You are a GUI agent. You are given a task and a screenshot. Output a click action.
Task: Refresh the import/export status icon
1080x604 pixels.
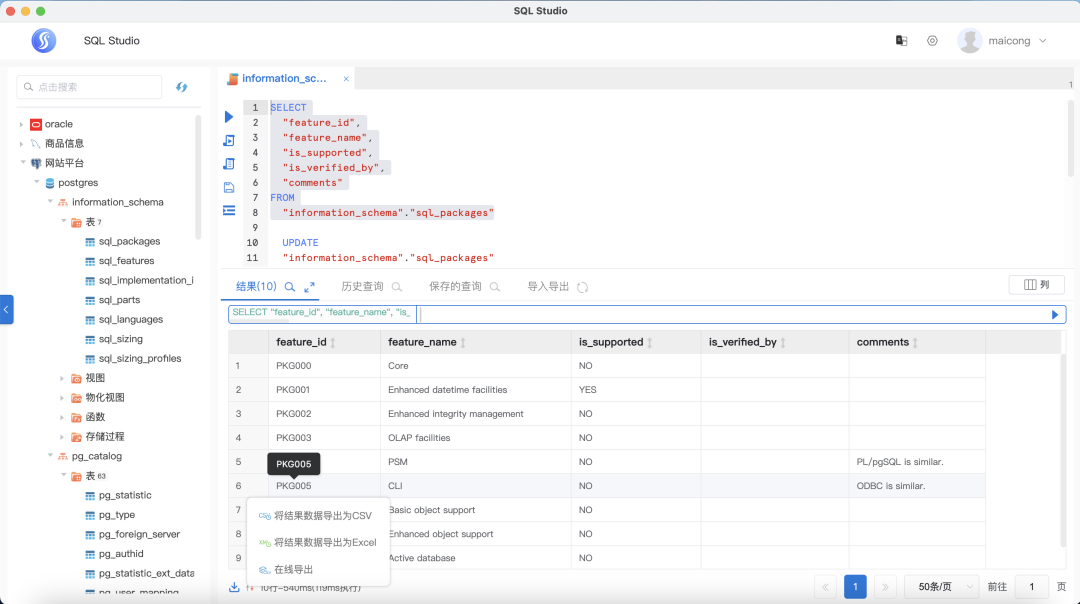pyautogui.click(x=583, y=287)
